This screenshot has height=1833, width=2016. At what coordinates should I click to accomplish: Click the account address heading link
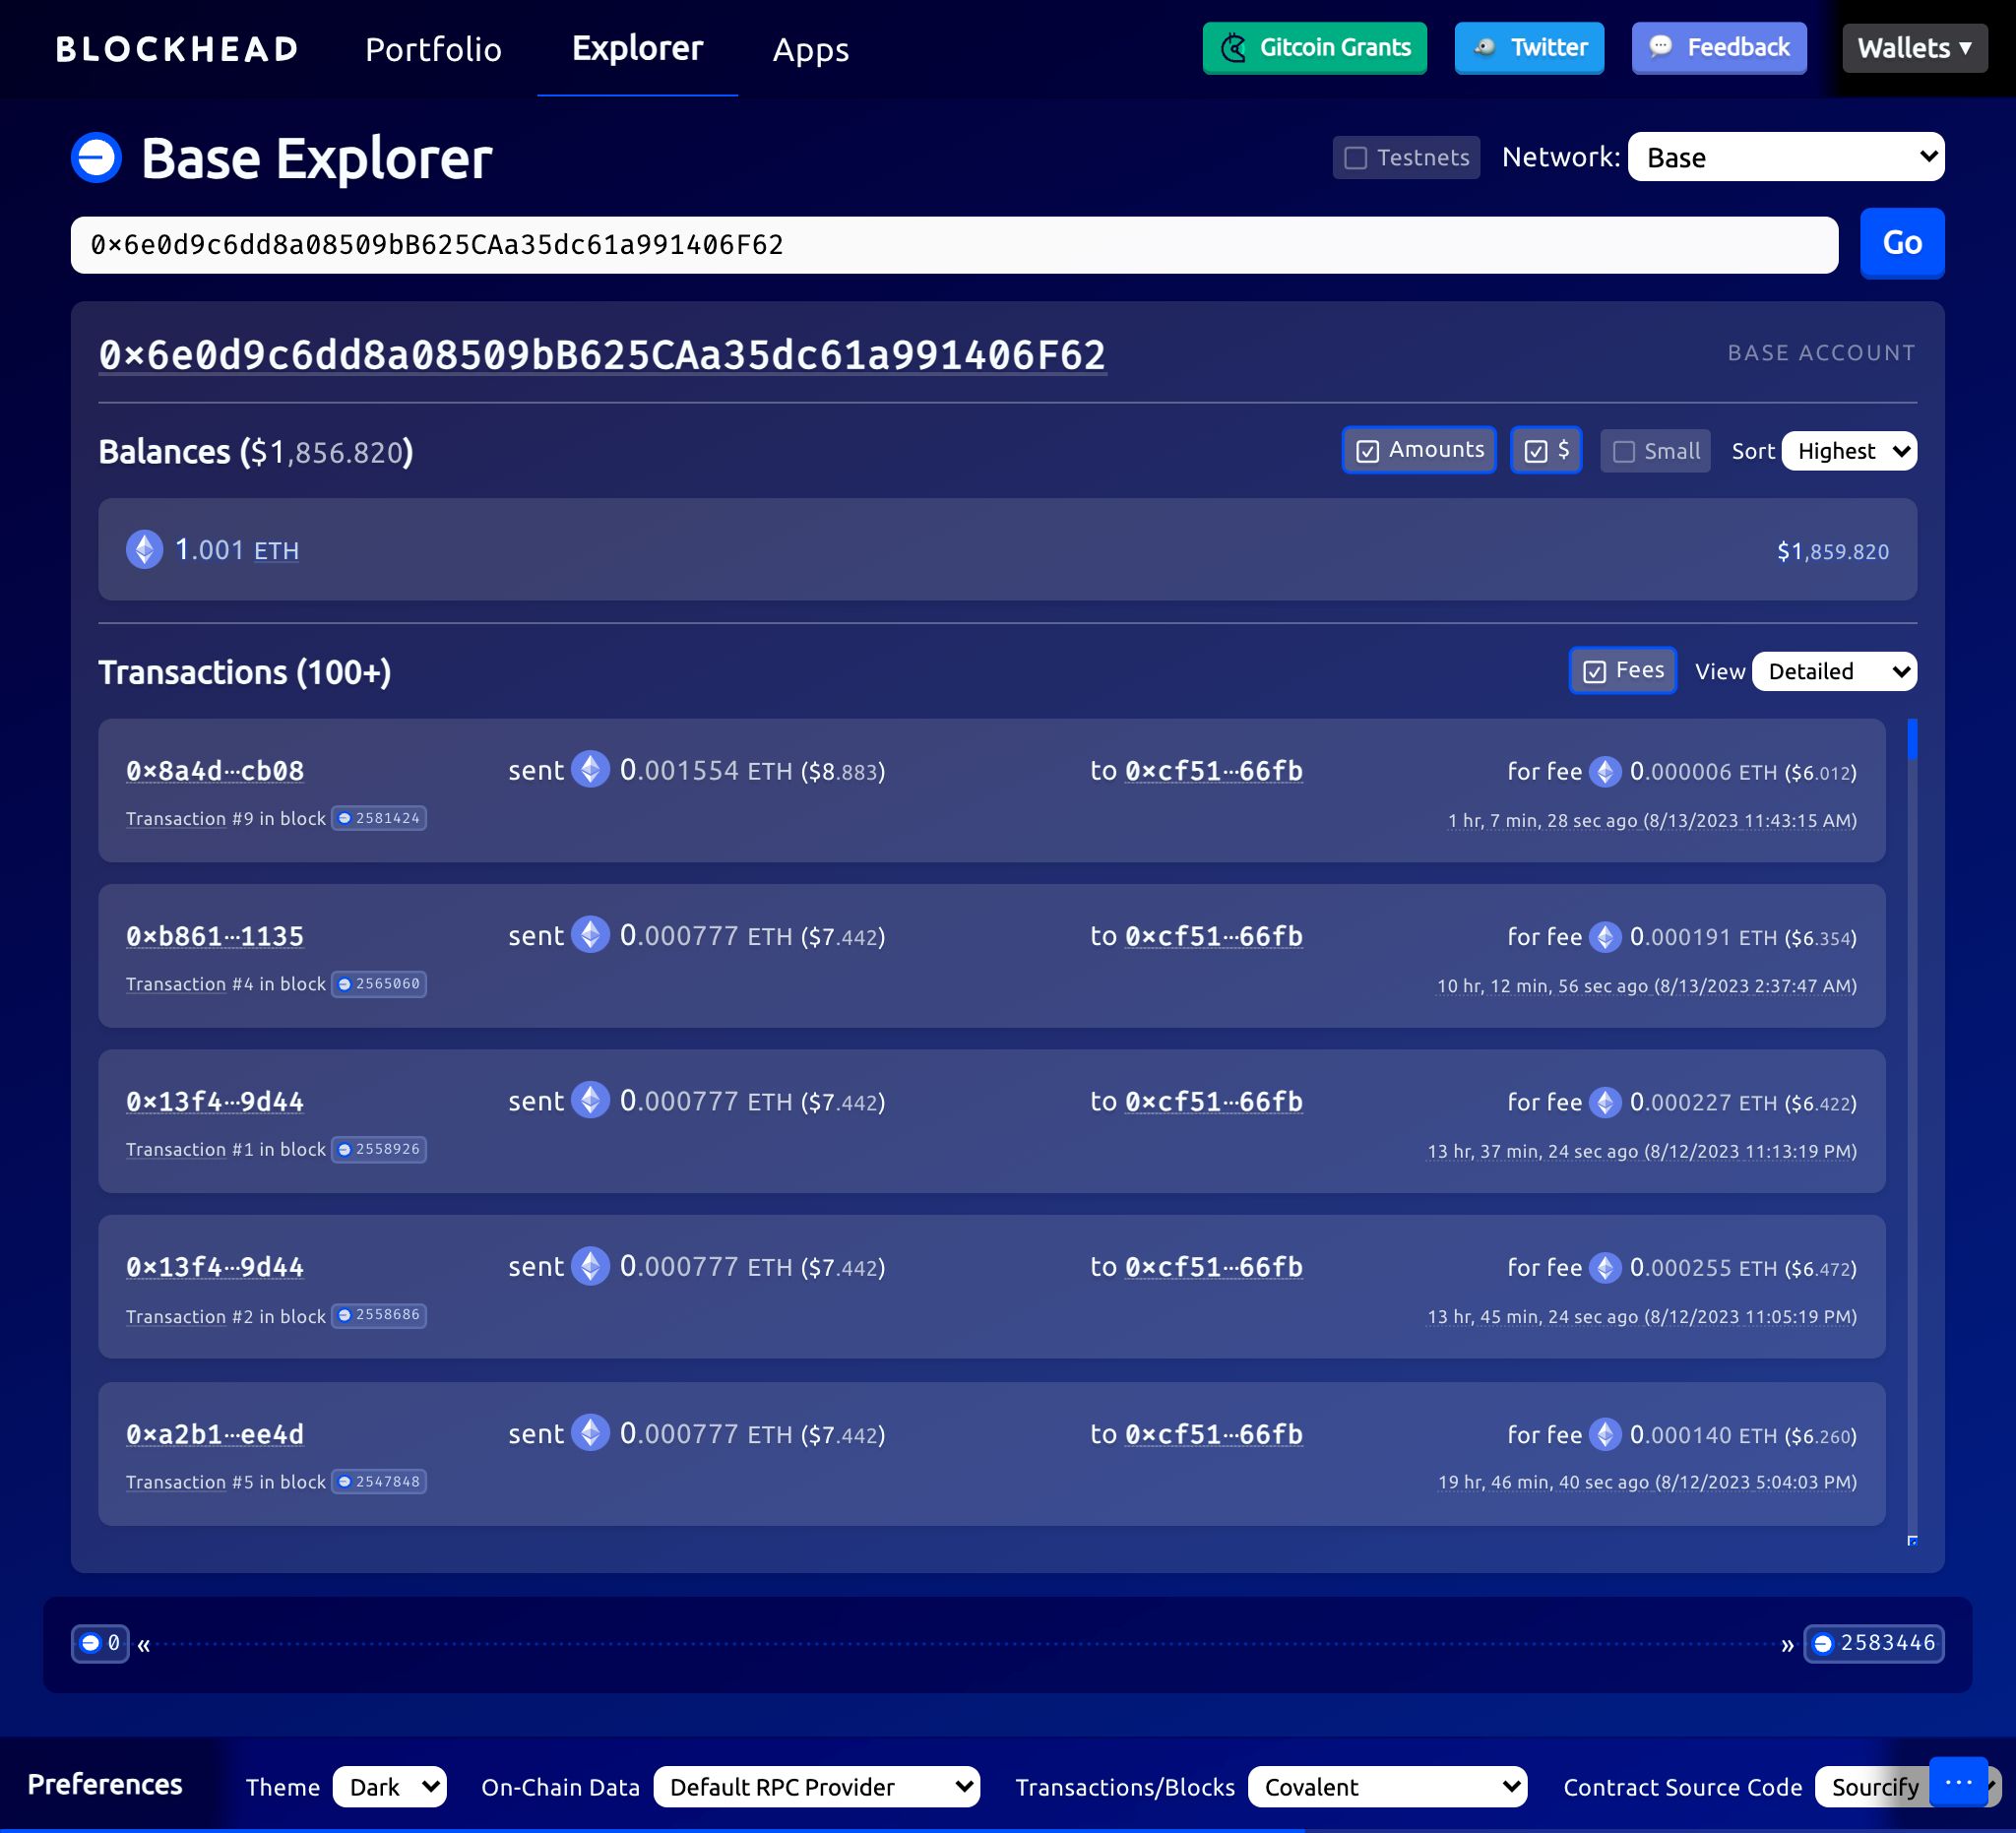(x=602, y=355)
